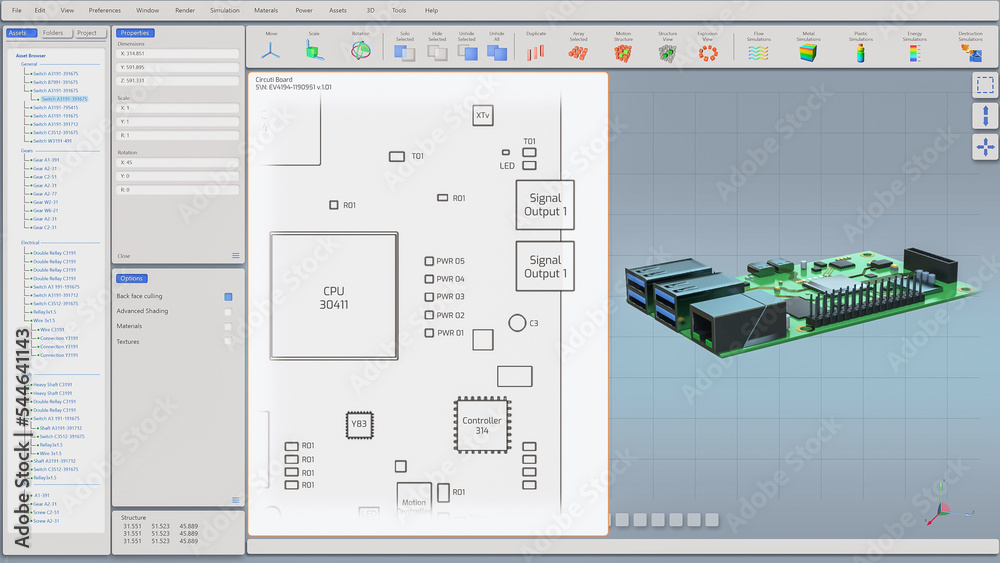Click the Solo Selected icon

pos(404,53)
